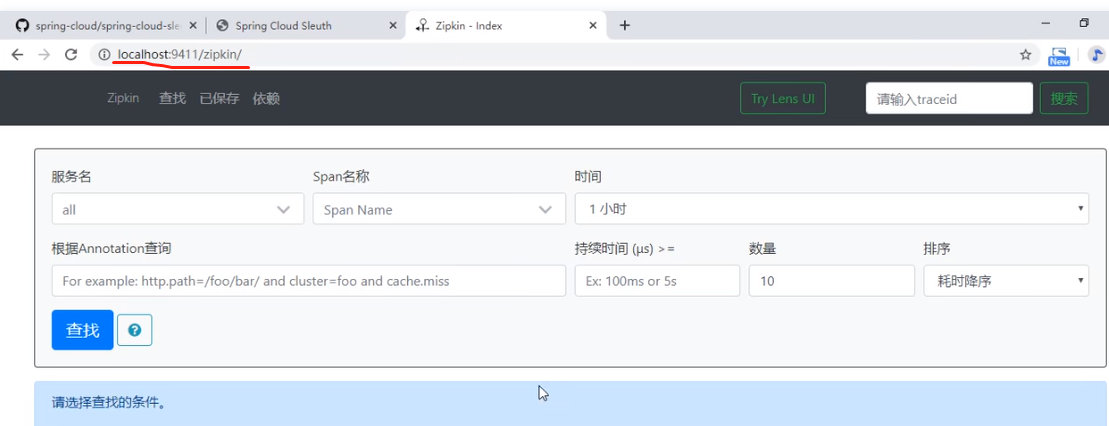Open the 时间 1 小时 dropdown

pos(832,209)
